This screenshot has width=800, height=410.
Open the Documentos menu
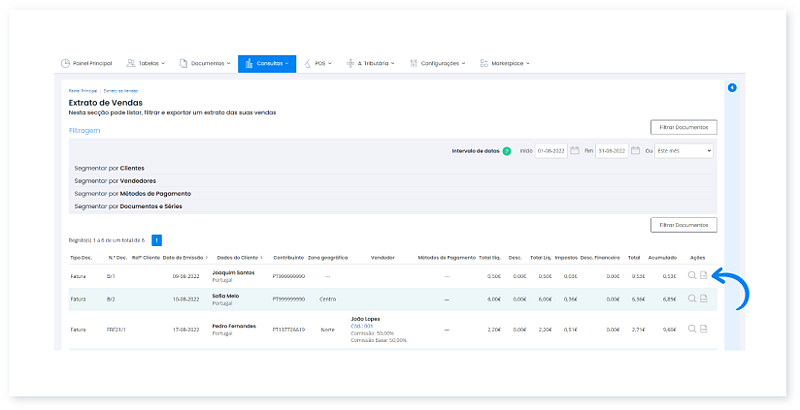click(x=205, y=63)
